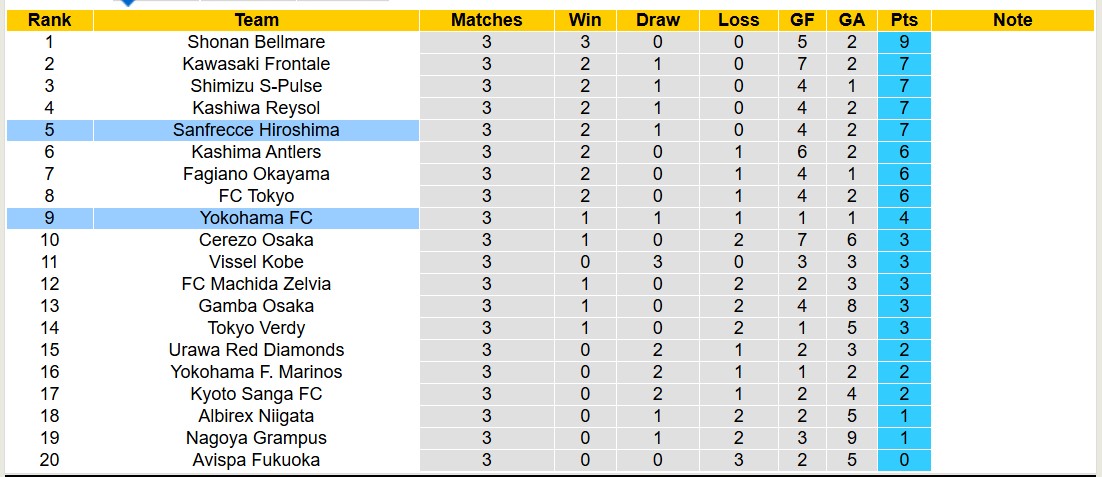
Task: Open Shonan Bellmare team entry
Action: pos(256,42)
